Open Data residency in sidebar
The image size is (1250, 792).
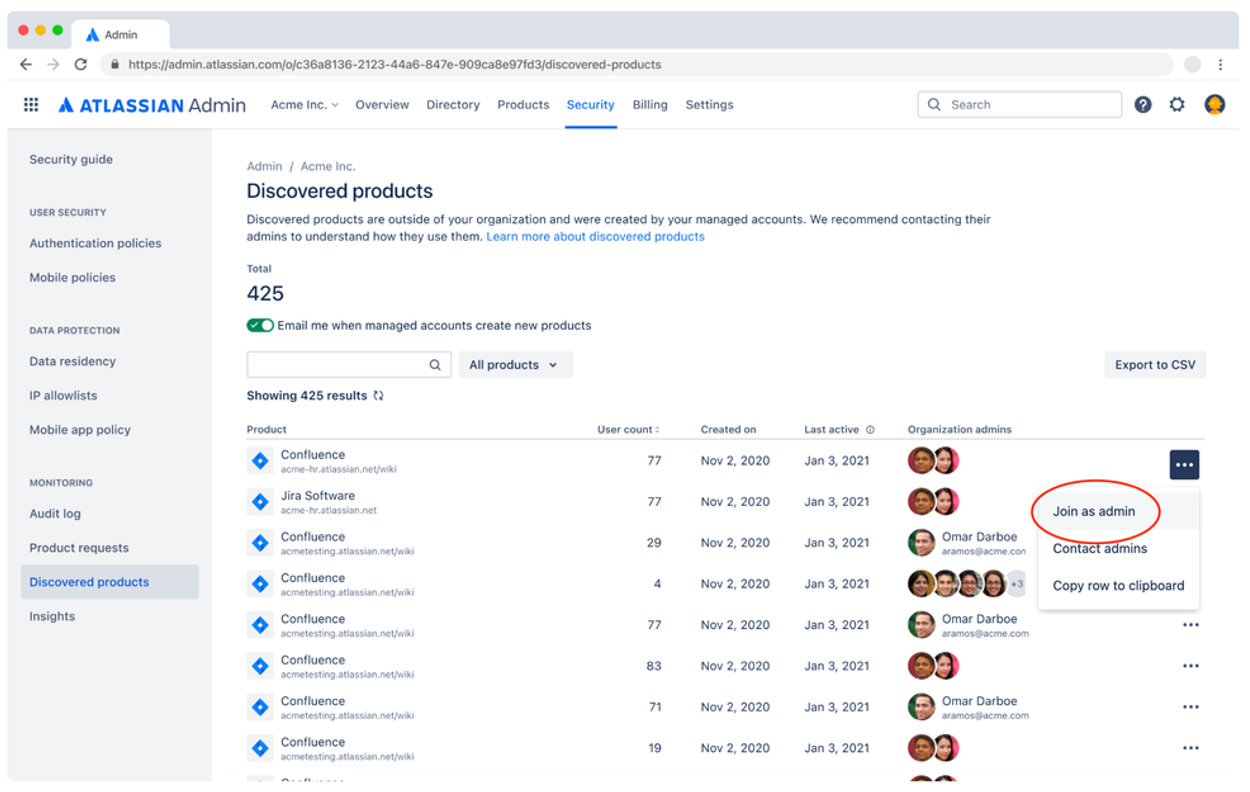pos(72,362)
